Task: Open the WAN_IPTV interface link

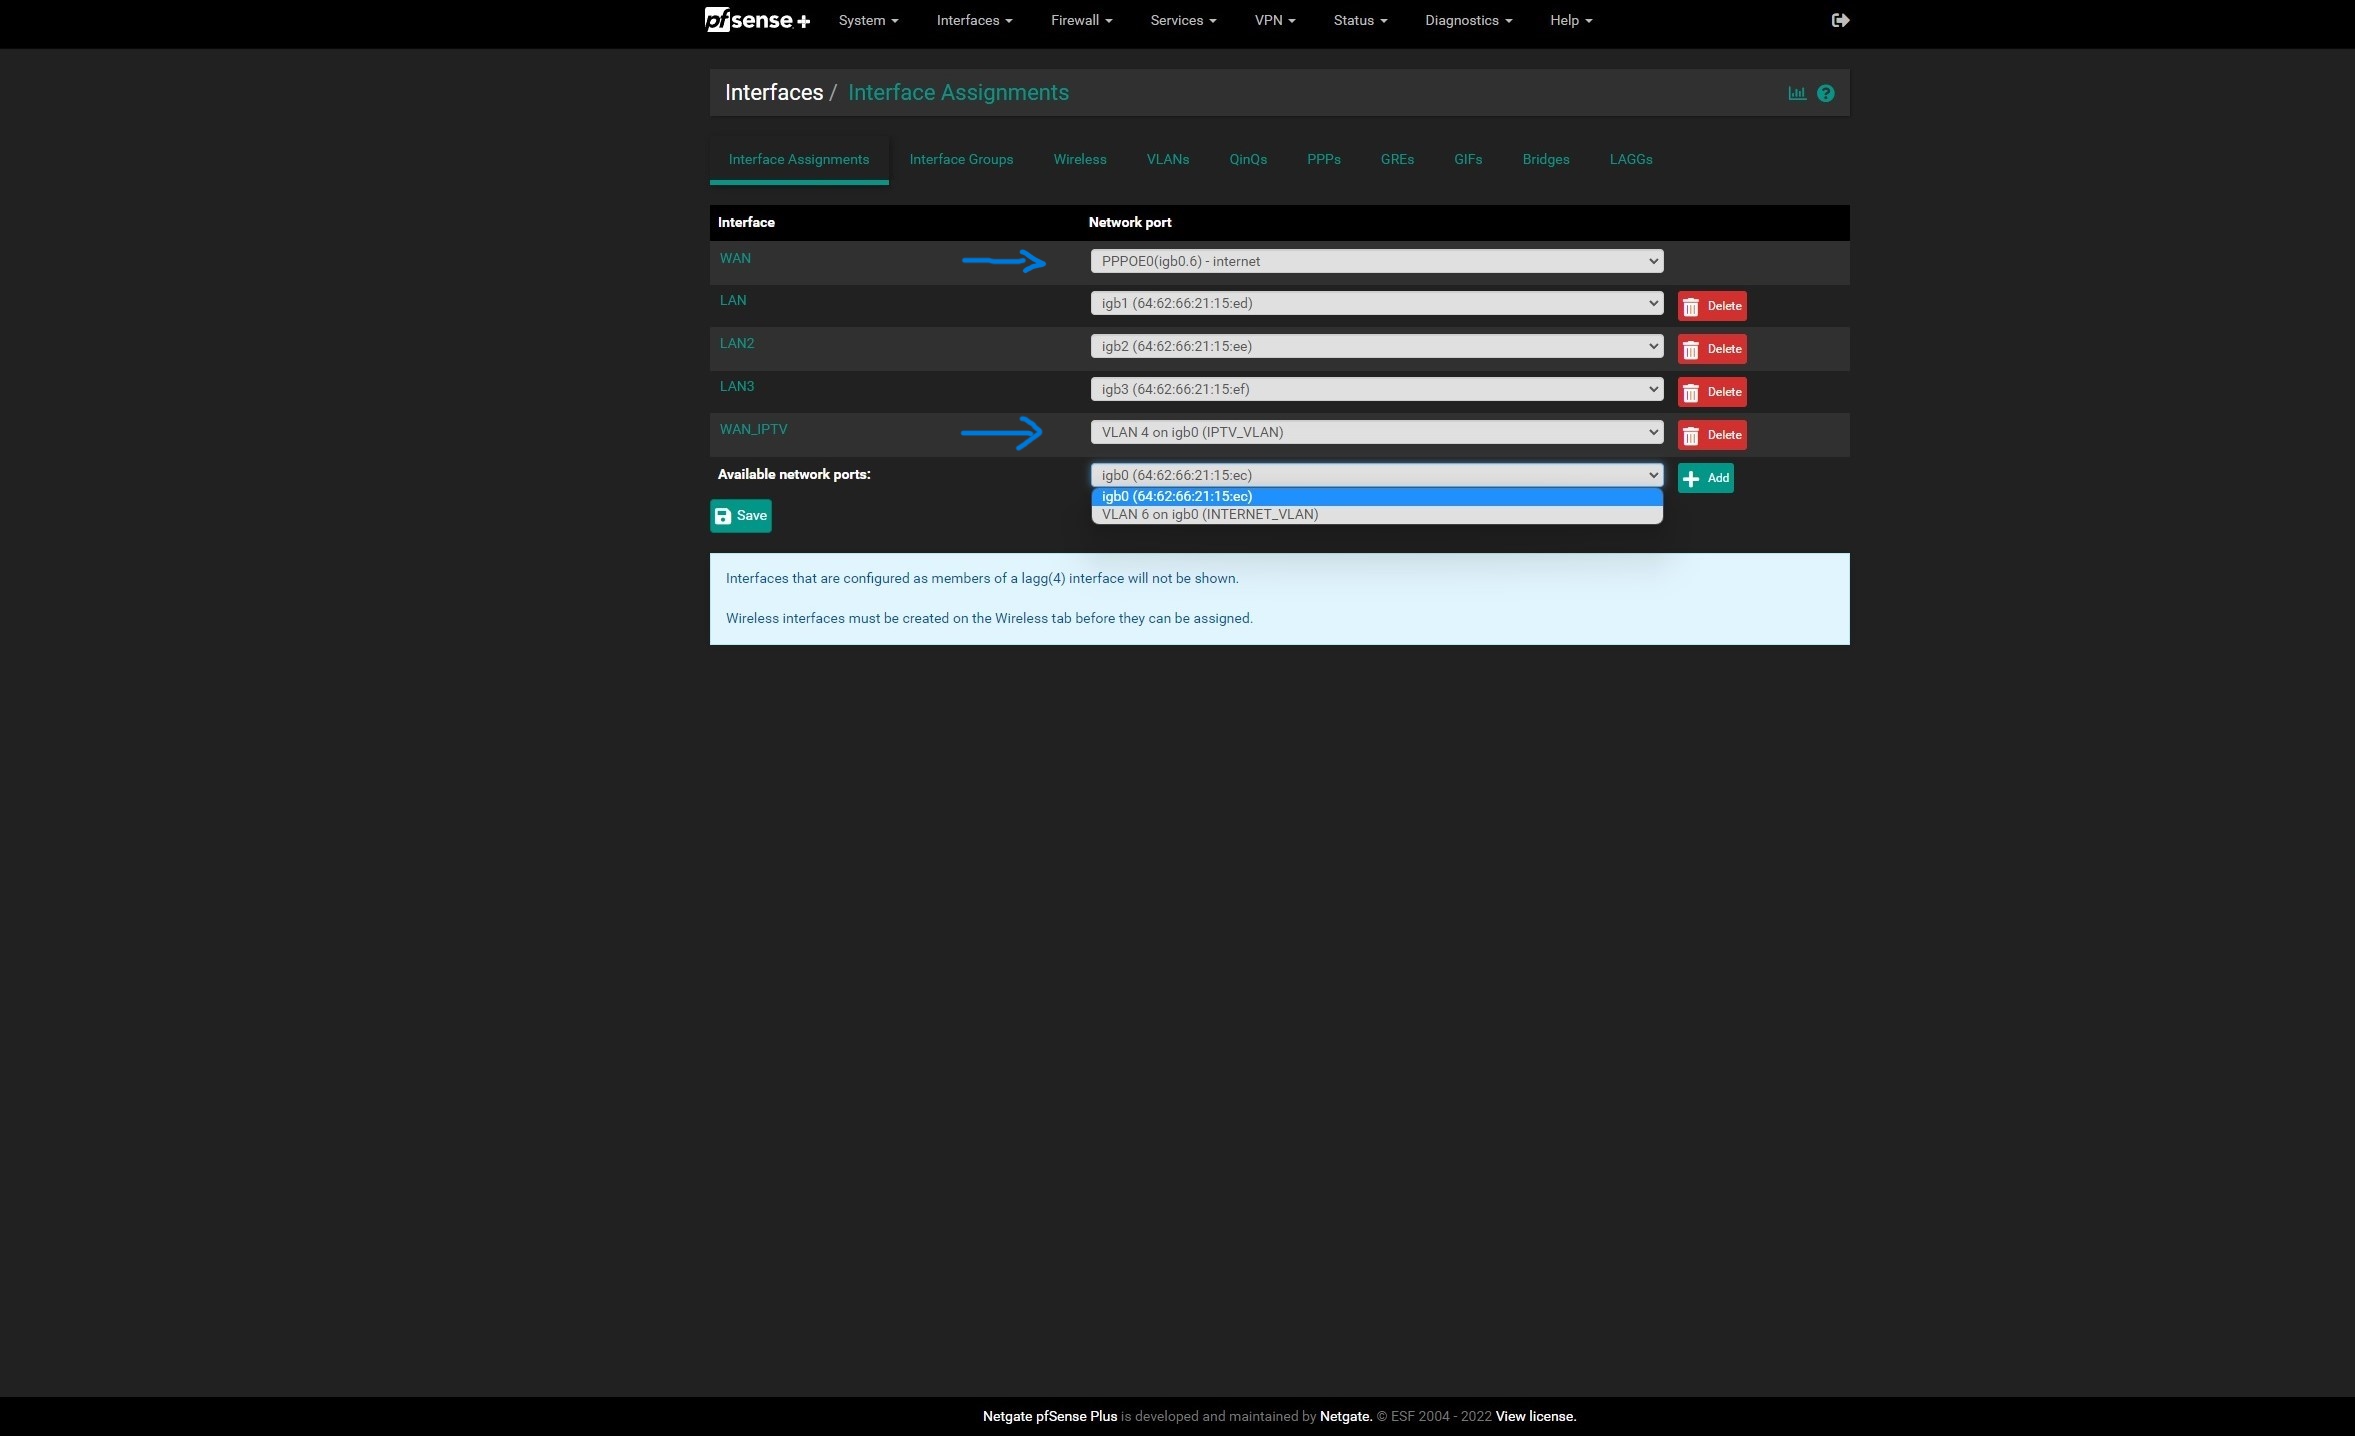Action: 753,429
